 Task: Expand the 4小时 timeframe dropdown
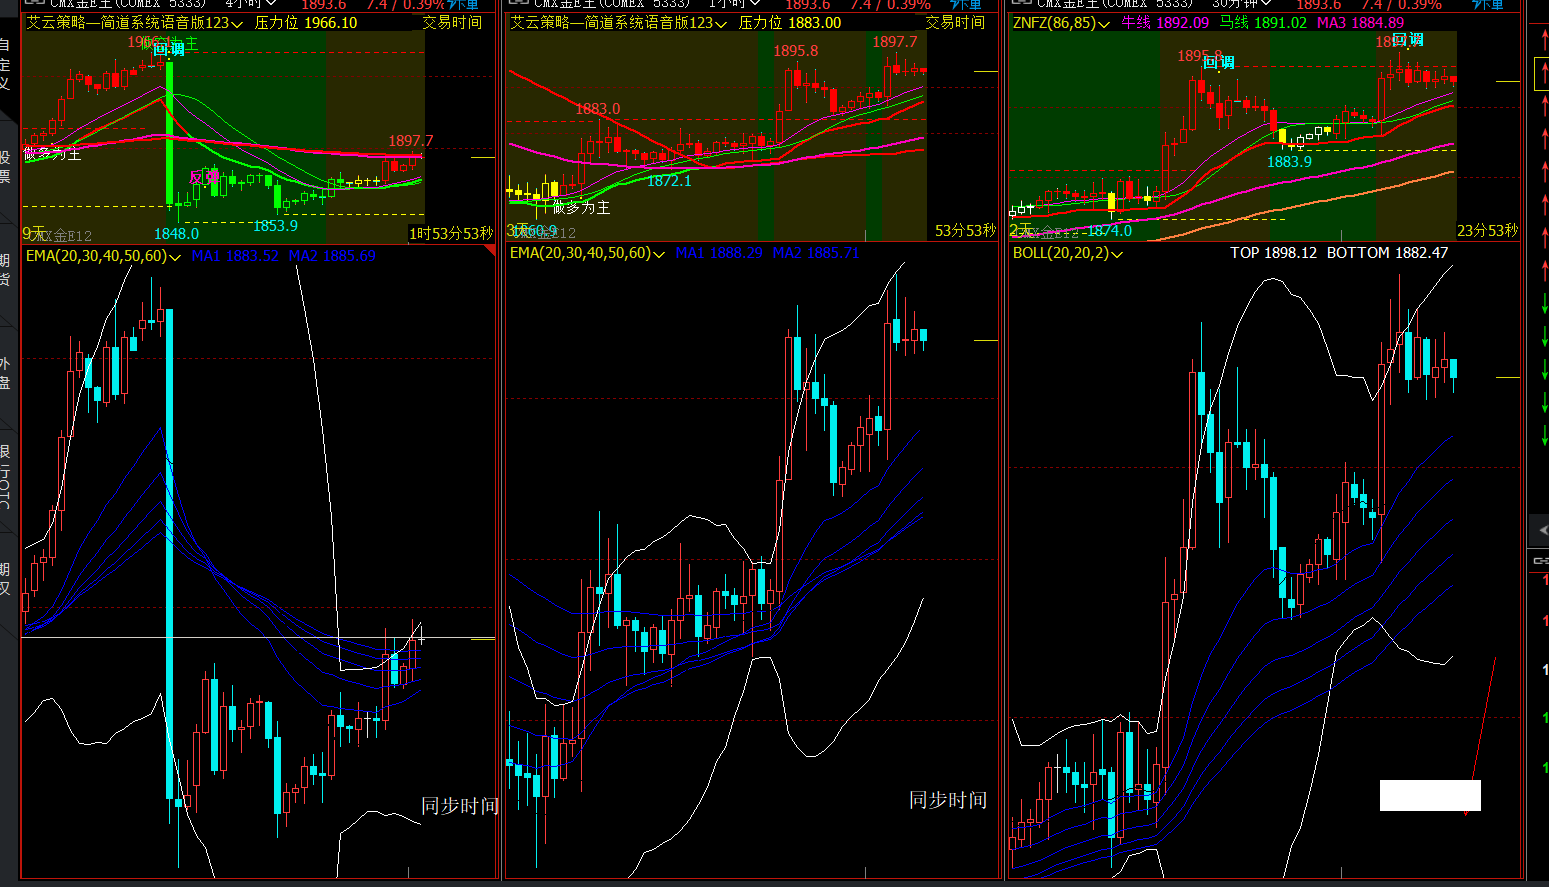click(250, 4)
